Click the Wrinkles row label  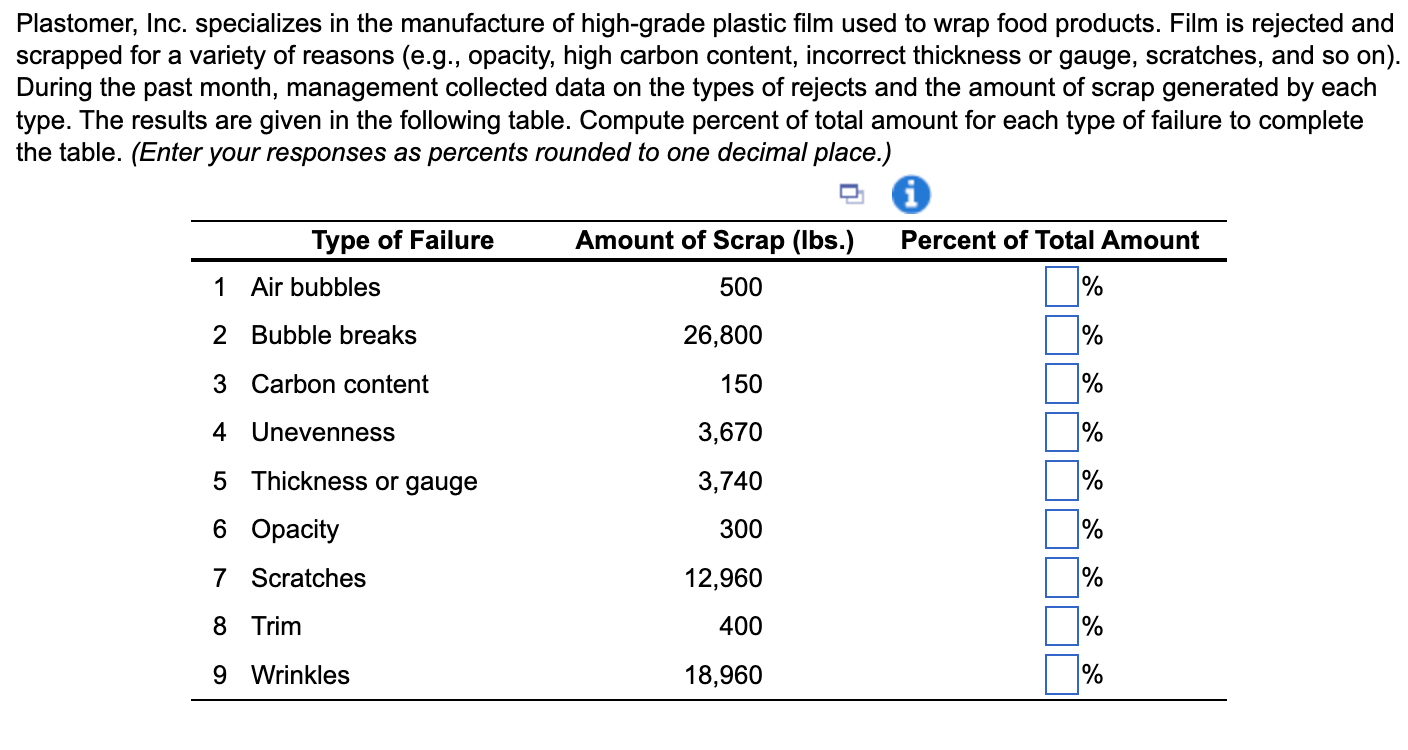tap(300, 675)
